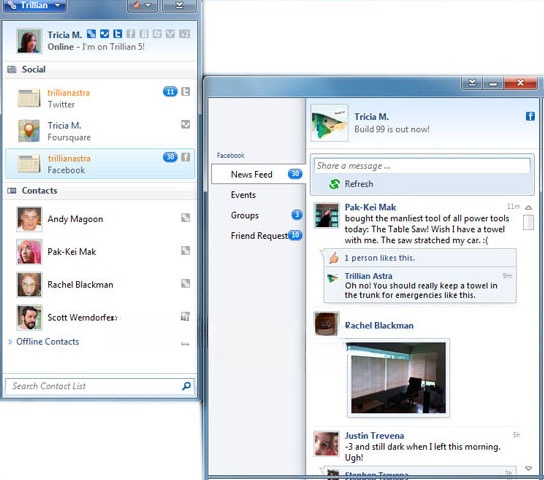Click the Foursquare service icon on Tricia M. row
544x480 pixels.
[x=186, y=125]
